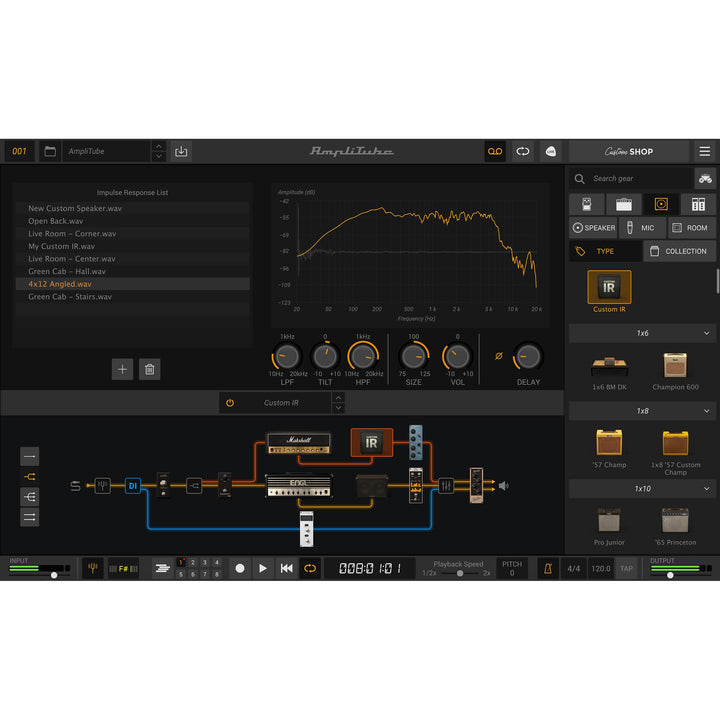Select 'Live Room – Corner.wav' in list
The width and height of the screenshot is (720, 720).
tap(132, 234)
